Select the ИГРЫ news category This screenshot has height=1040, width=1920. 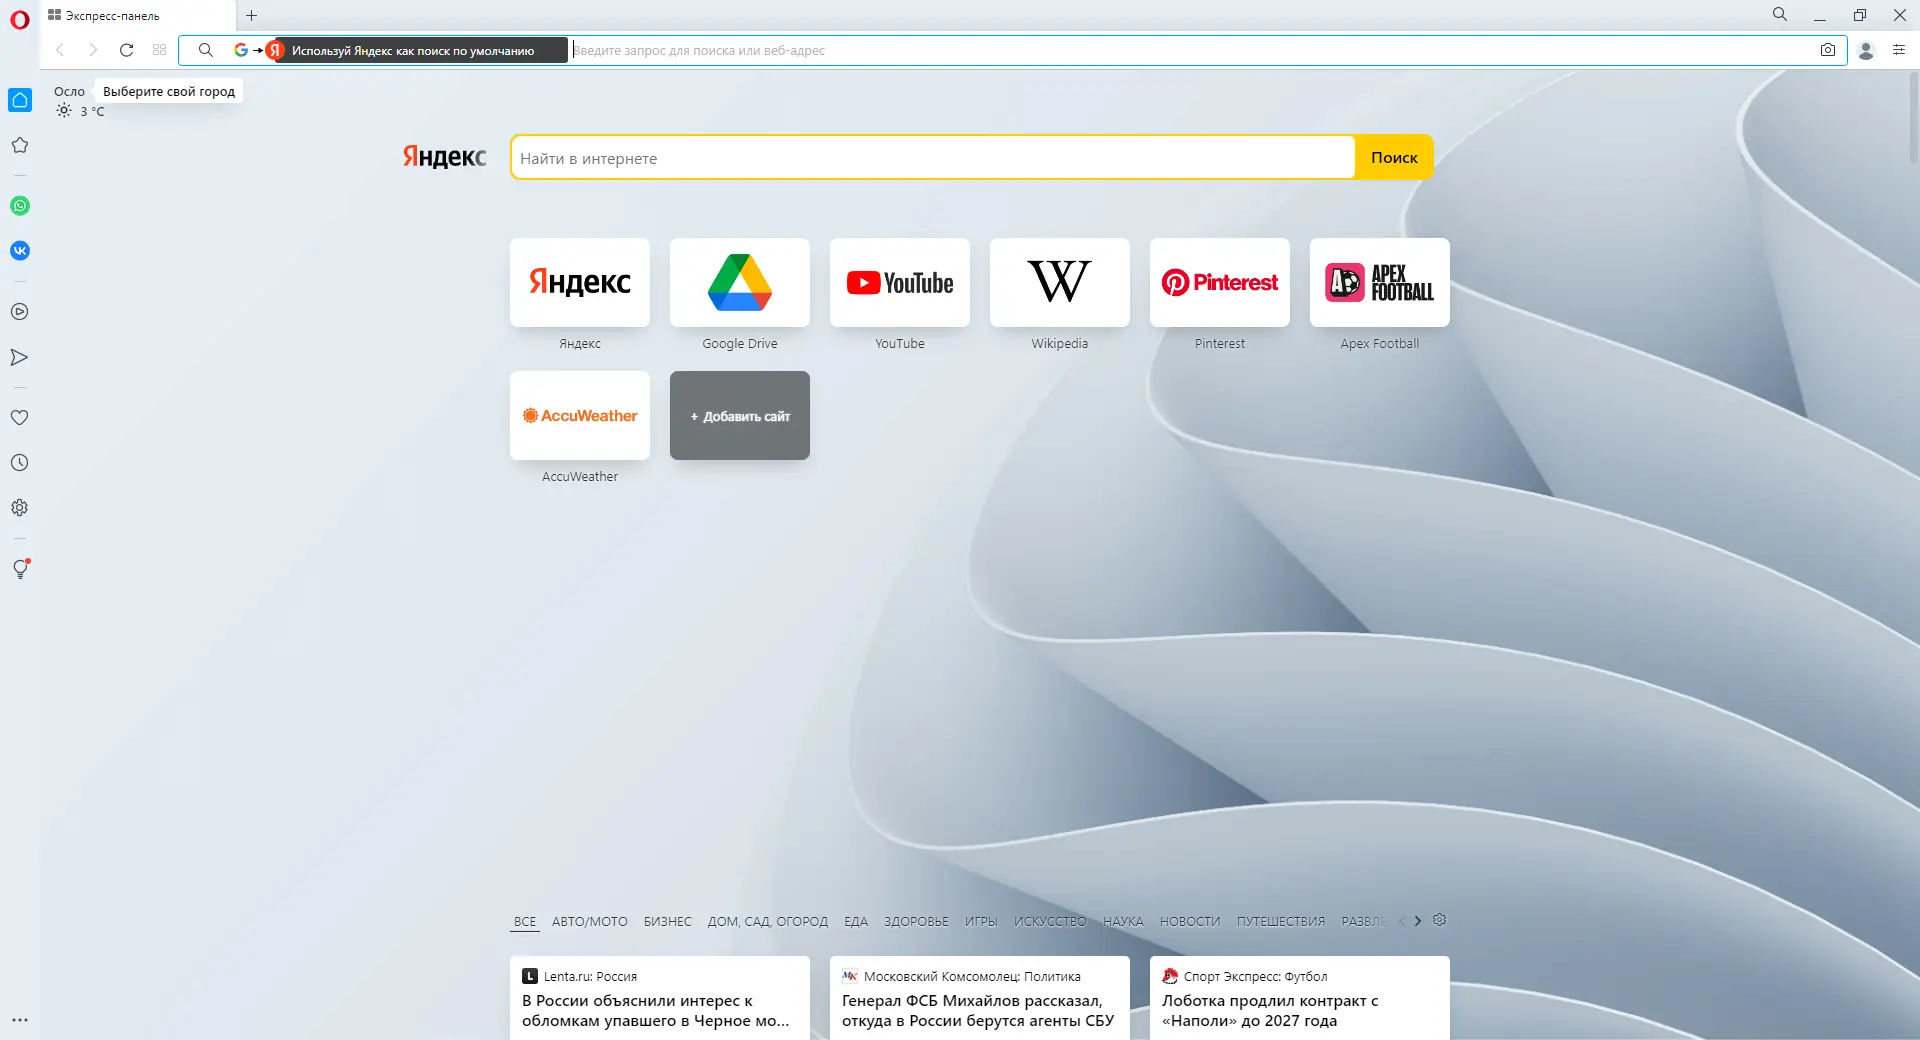(981, 922)
